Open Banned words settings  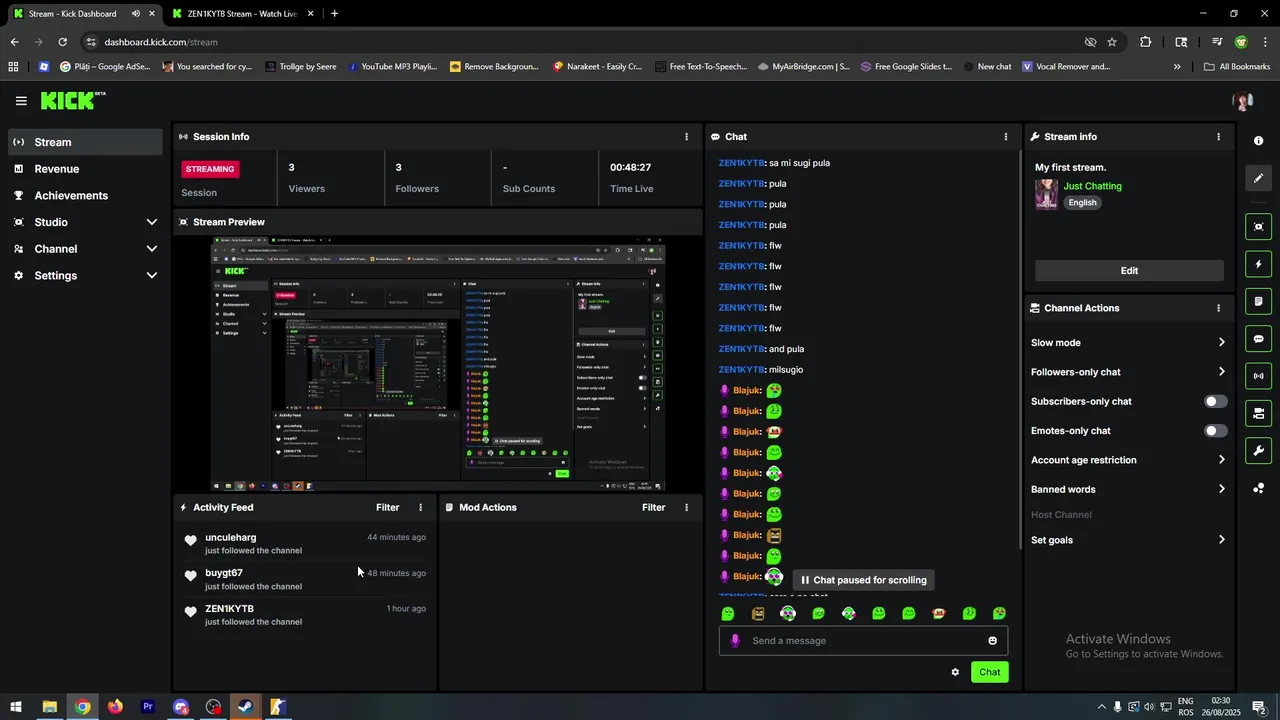tap(1128, 490)
